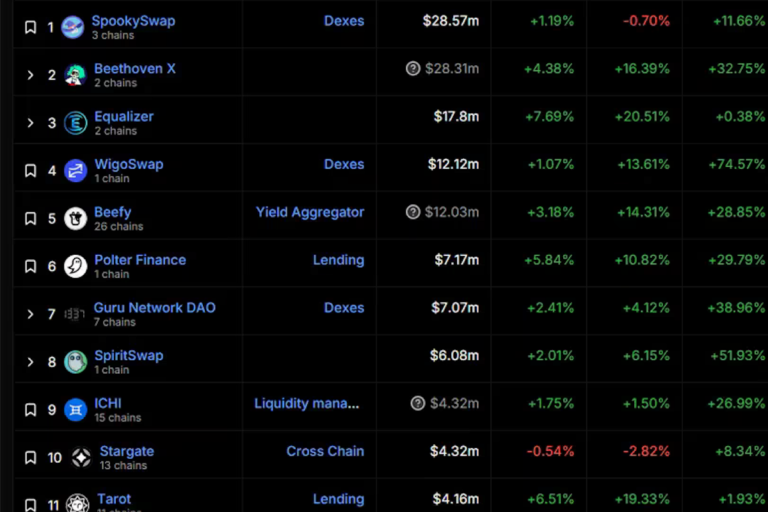768x512 pixels.
Task: Open the Yield Aggregator category link
Action: (310, 212)
